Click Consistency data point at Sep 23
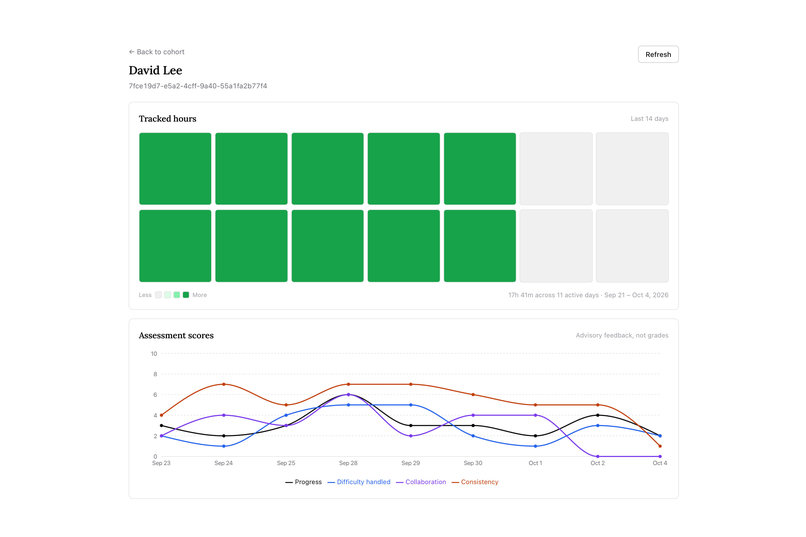This screenshot has height=537, width=806. click(x=161, y=415)
